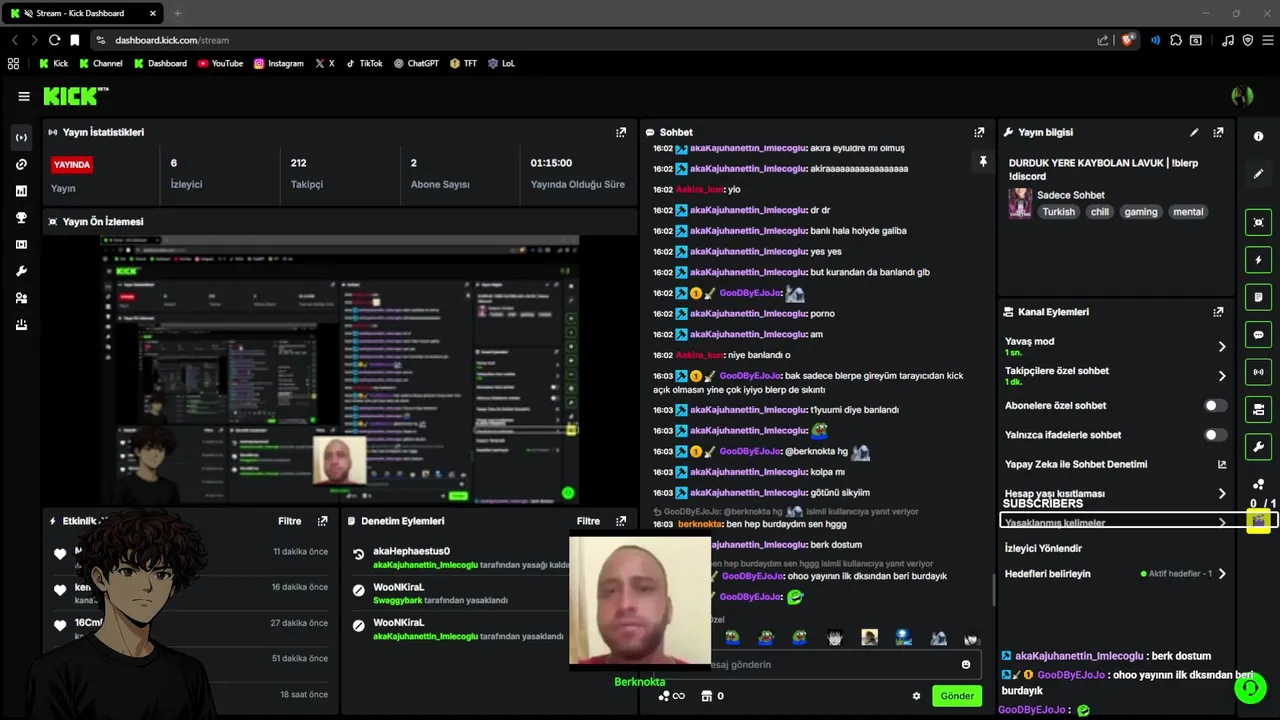Open the Kick bookmark
Image resolution: width=1280 pixels, height=720 pixels.
(x=53, y=63)
